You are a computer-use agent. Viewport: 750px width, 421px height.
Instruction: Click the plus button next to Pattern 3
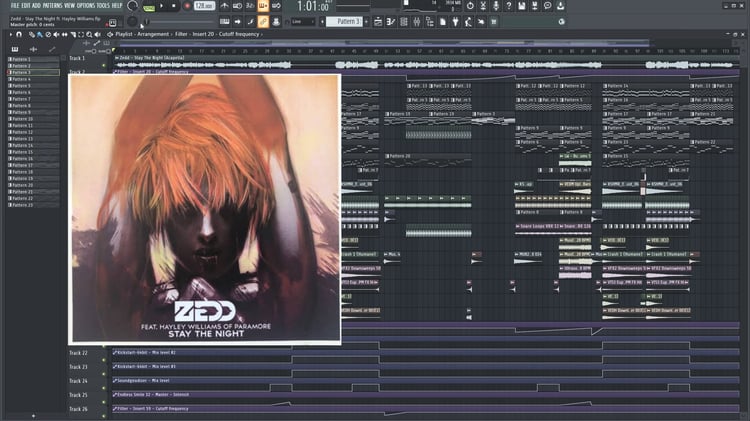pyautogui.click(x=366, y=22)
